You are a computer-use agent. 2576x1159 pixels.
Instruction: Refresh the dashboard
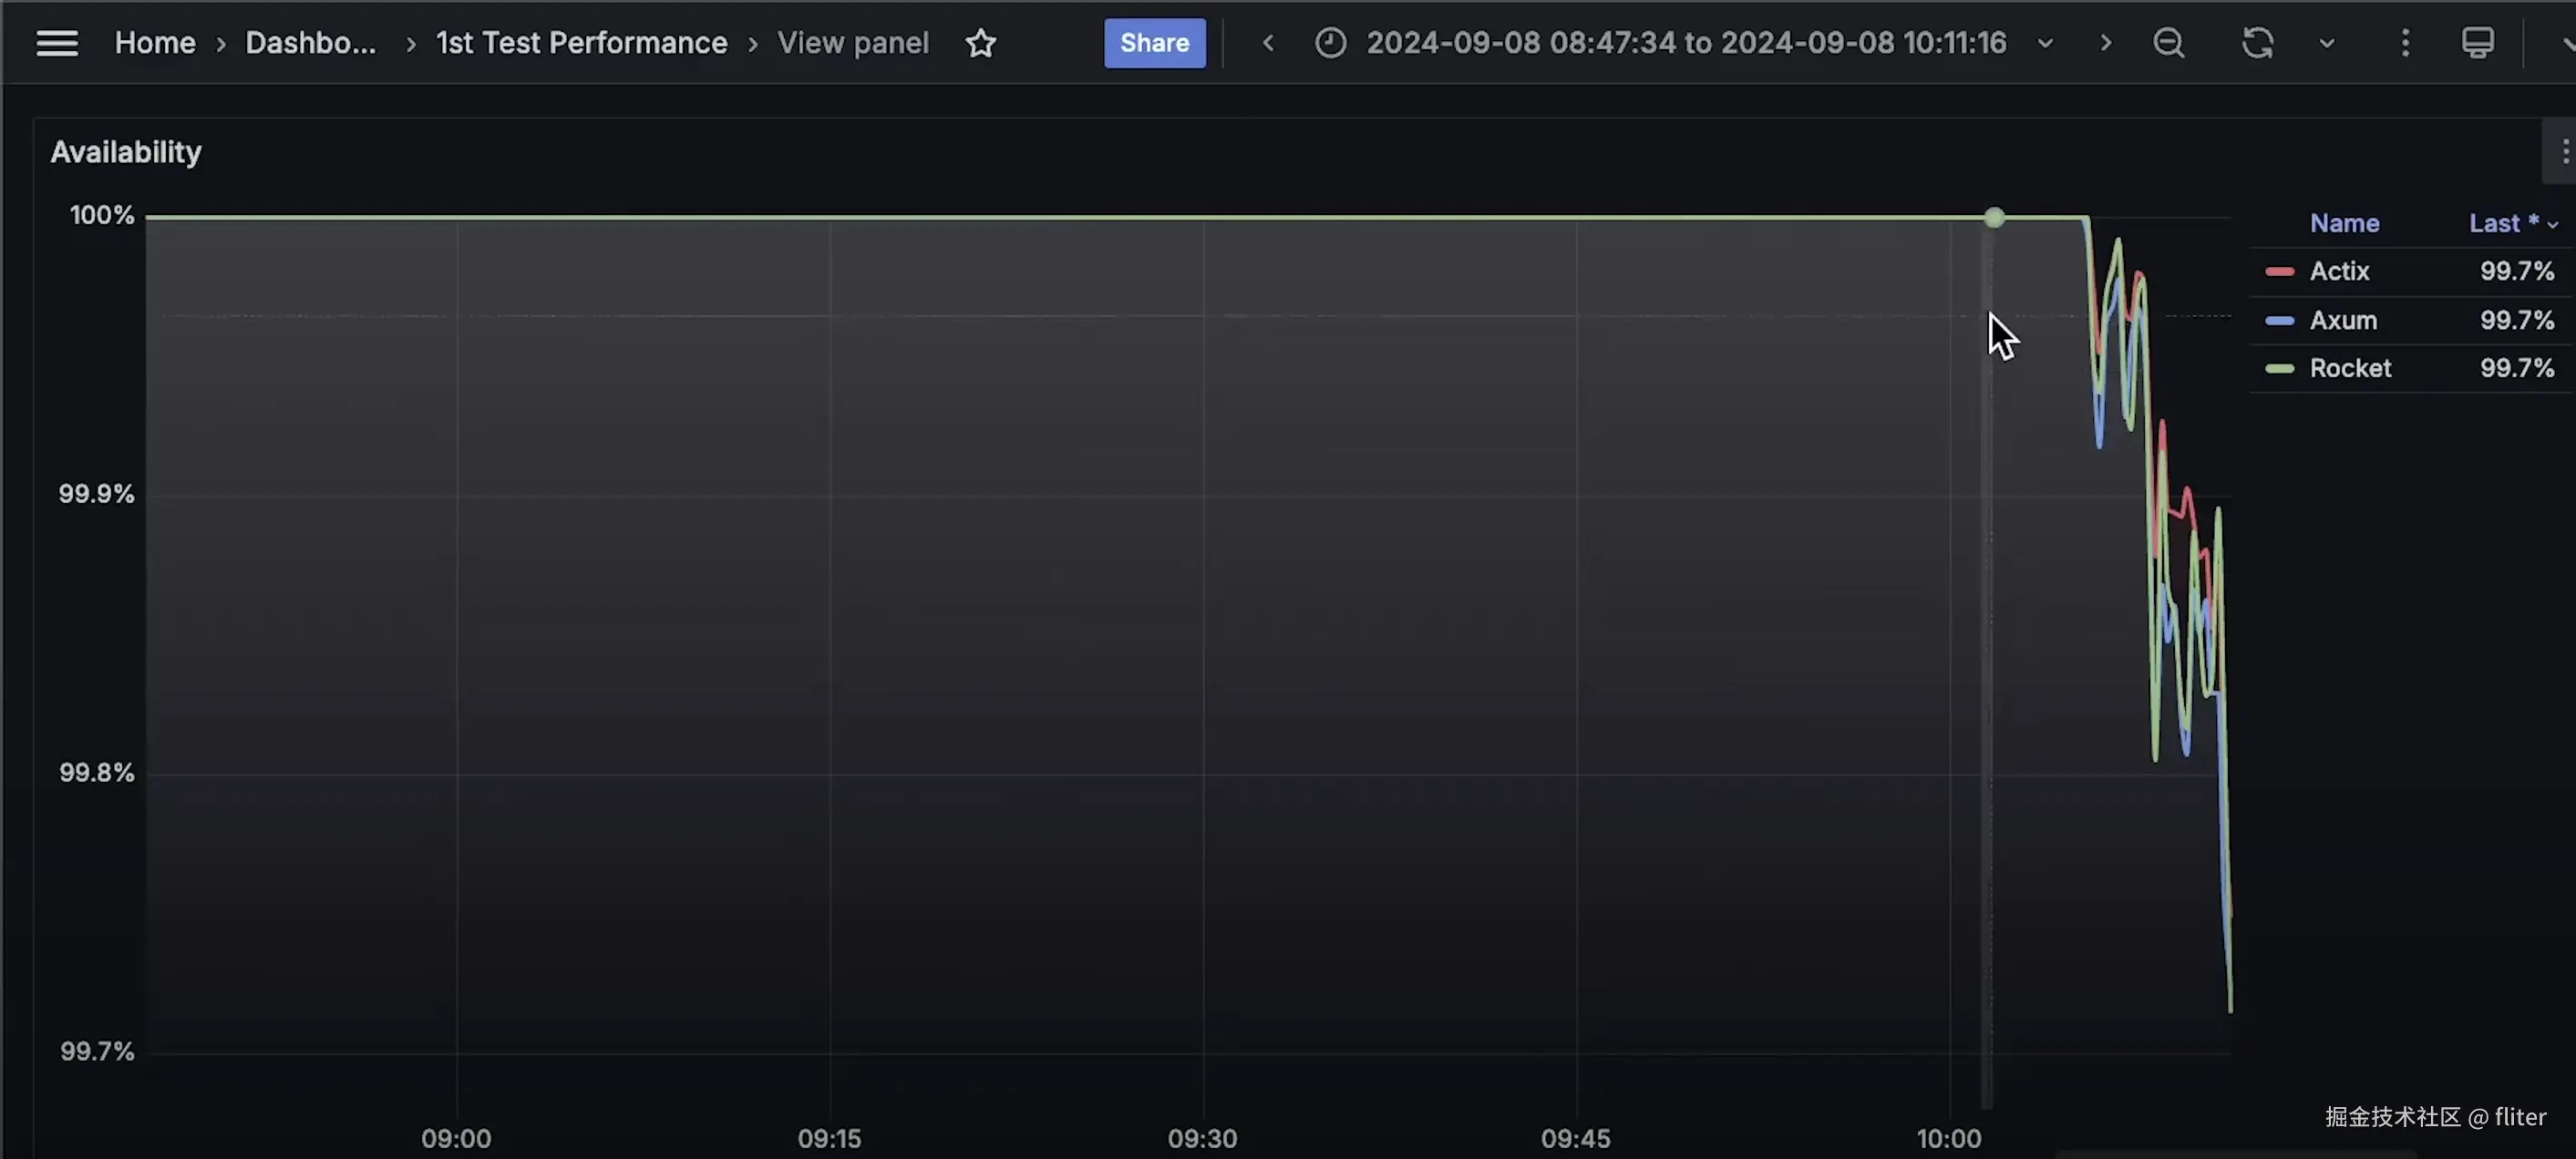(x=2257, y=43)
